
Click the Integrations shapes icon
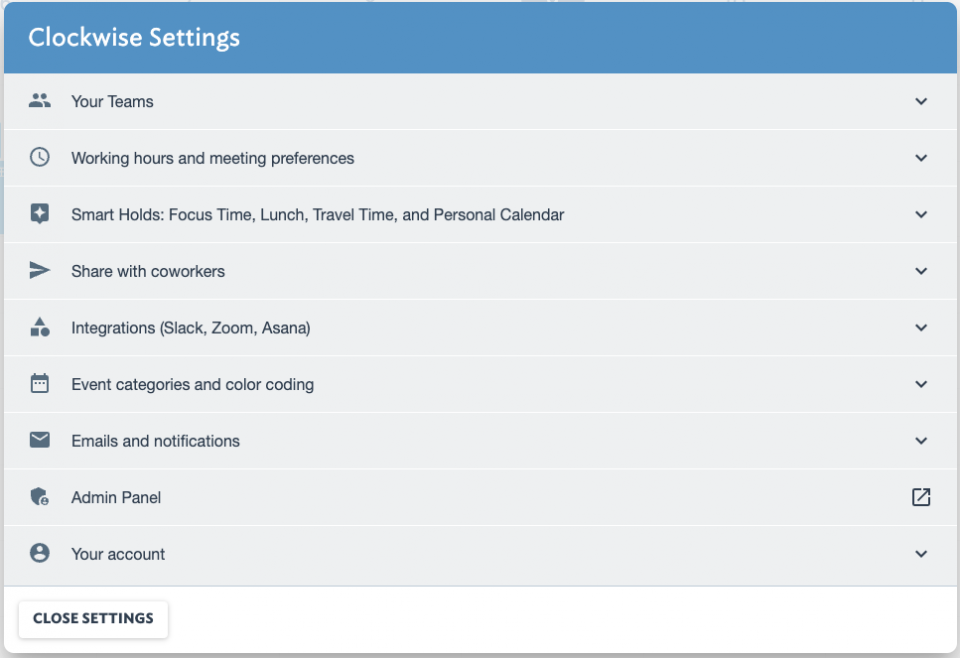pyautogui.click(x=40, y=327)
